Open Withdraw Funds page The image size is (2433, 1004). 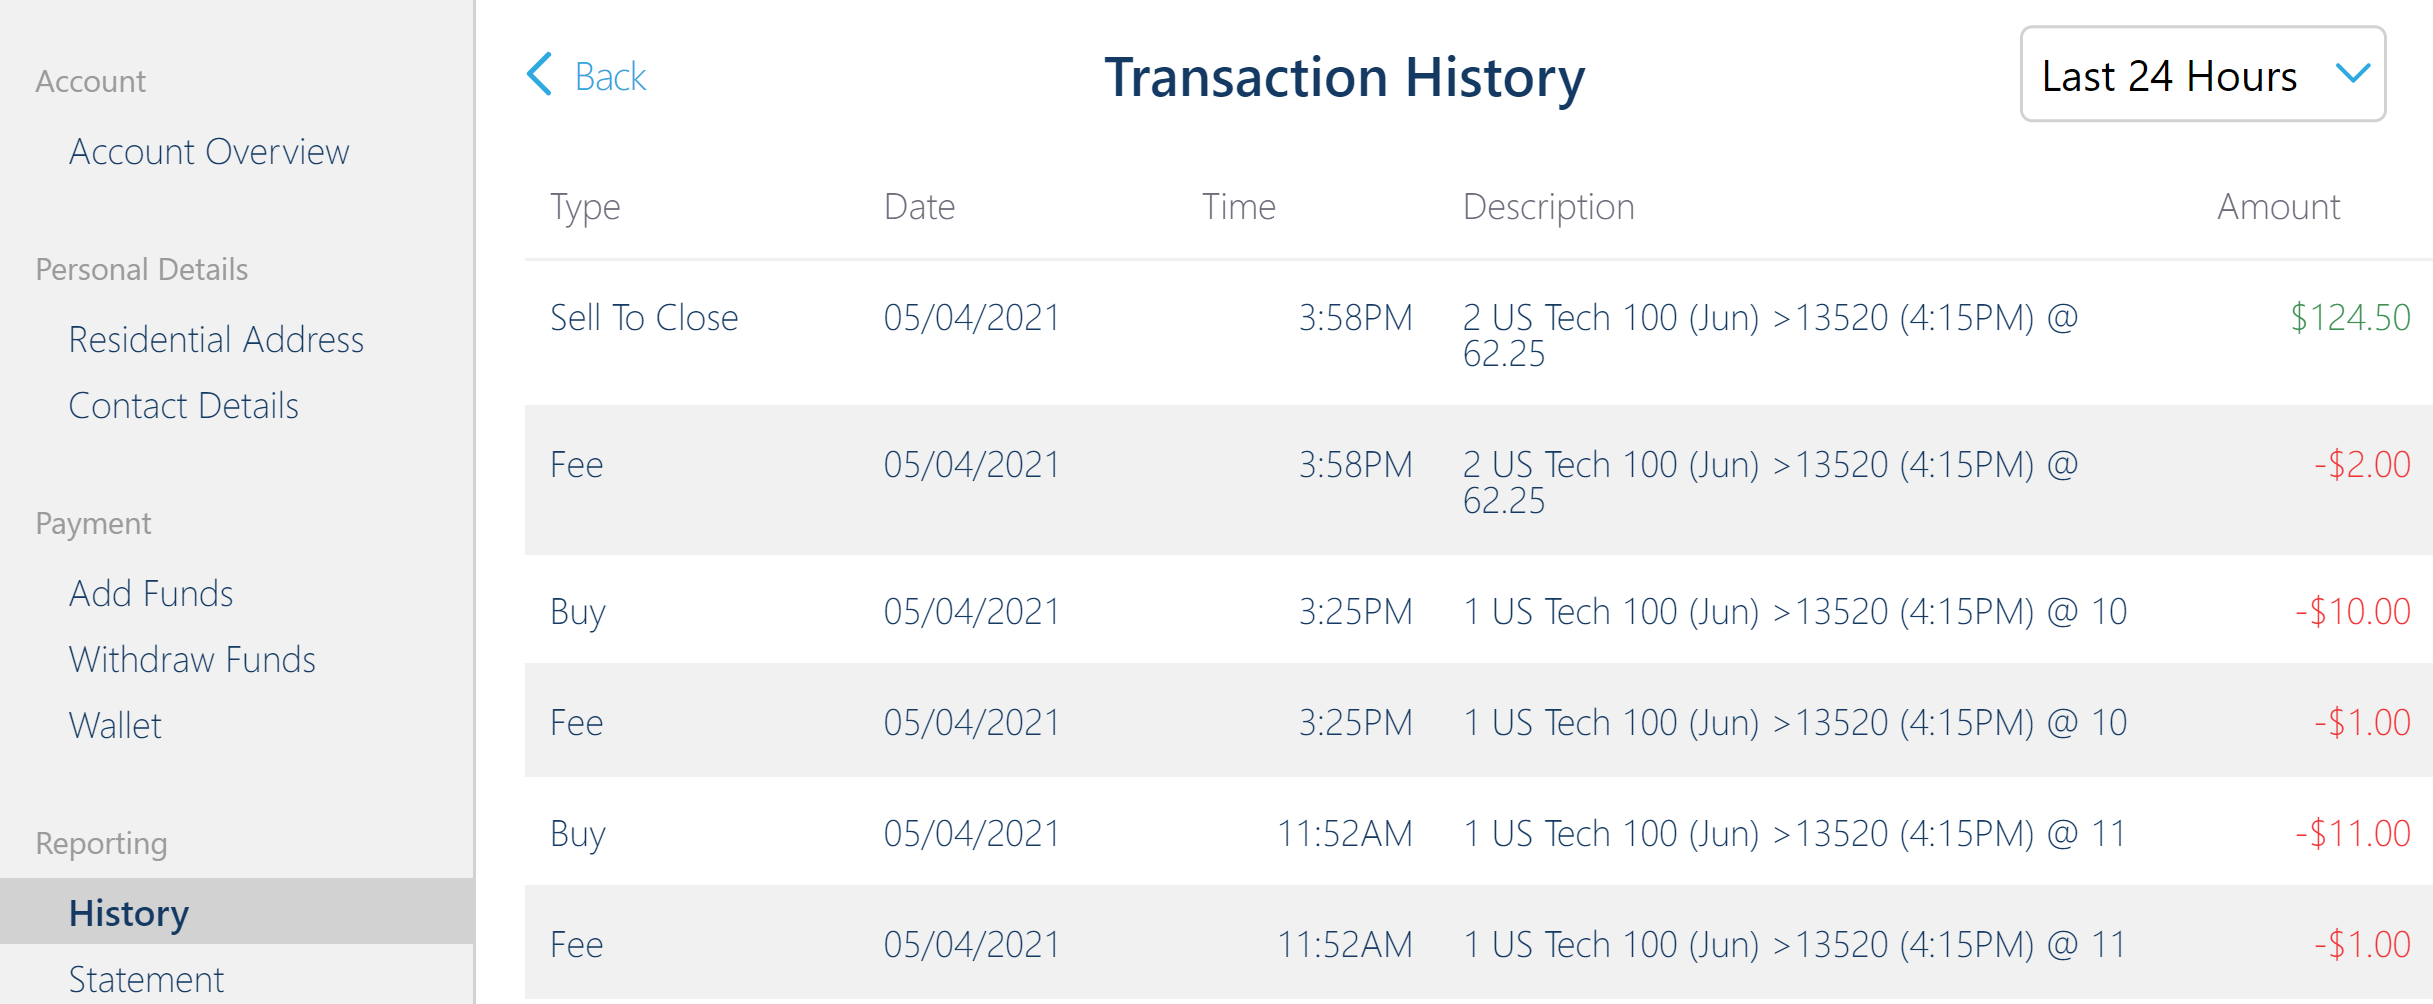192,660
